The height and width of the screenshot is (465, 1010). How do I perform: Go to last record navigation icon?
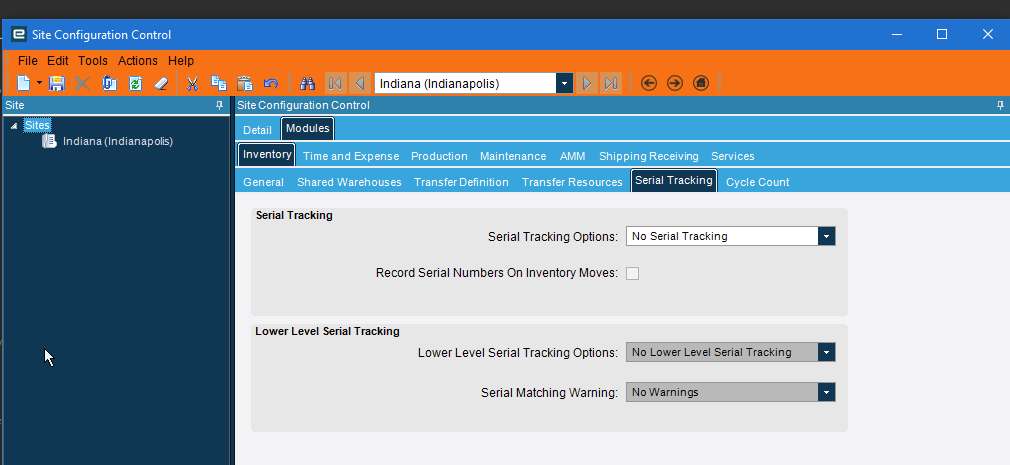611,83
